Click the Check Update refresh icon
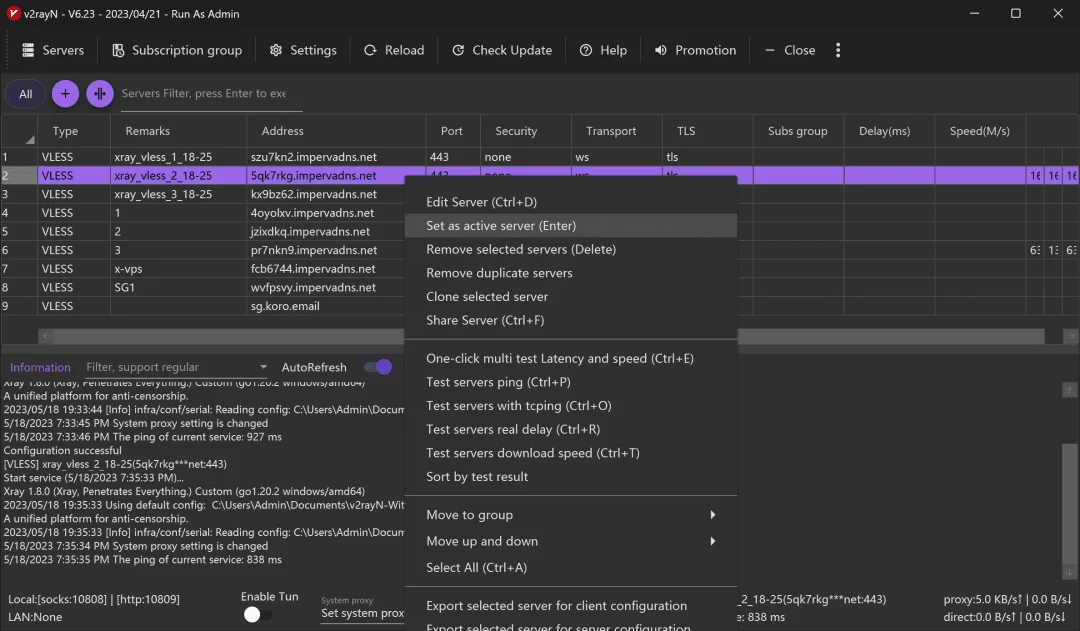 (x=457, y=50)
